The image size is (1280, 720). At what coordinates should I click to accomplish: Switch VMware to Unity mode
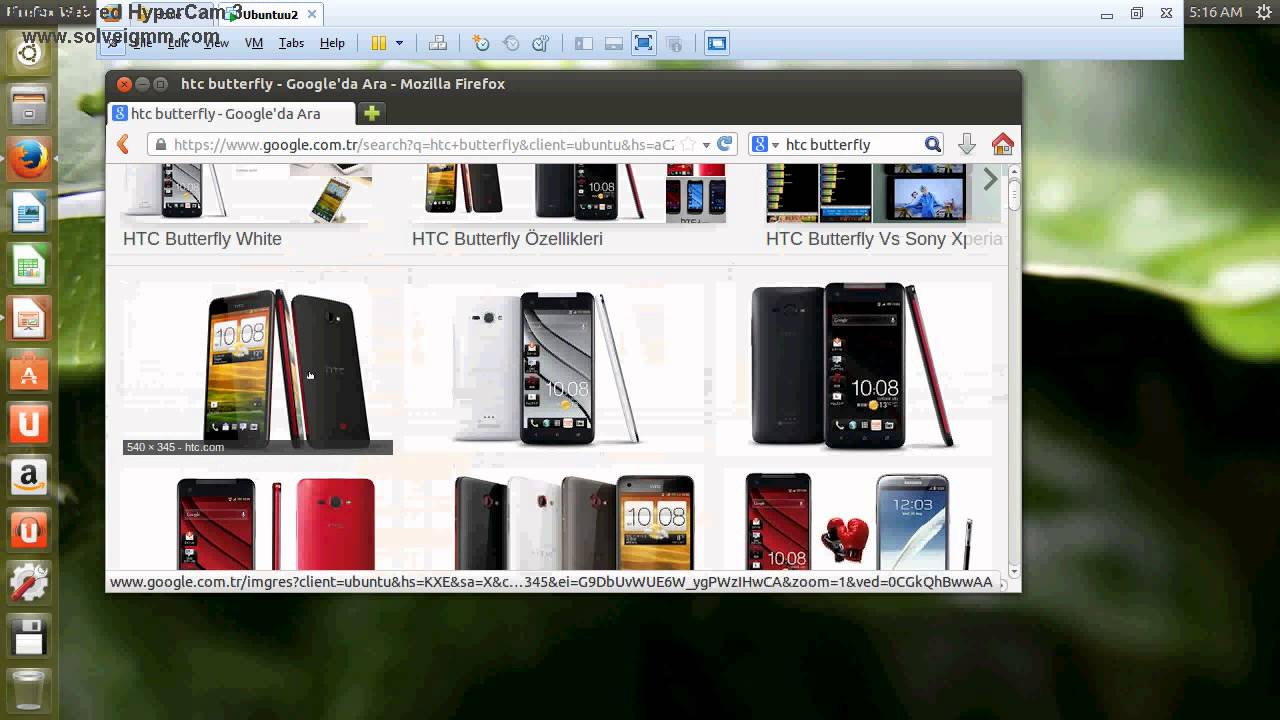(674, 43)
